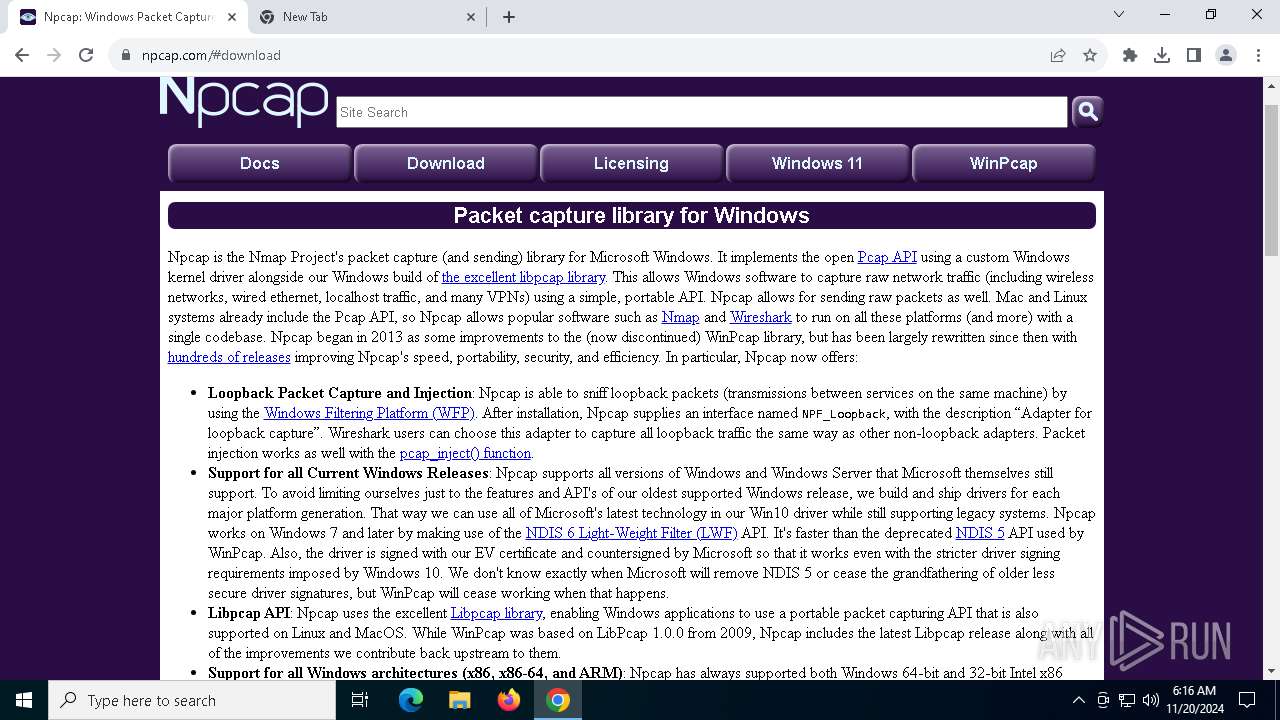Launch Microsoft Edge from taskbar

[x=411, y=700]
